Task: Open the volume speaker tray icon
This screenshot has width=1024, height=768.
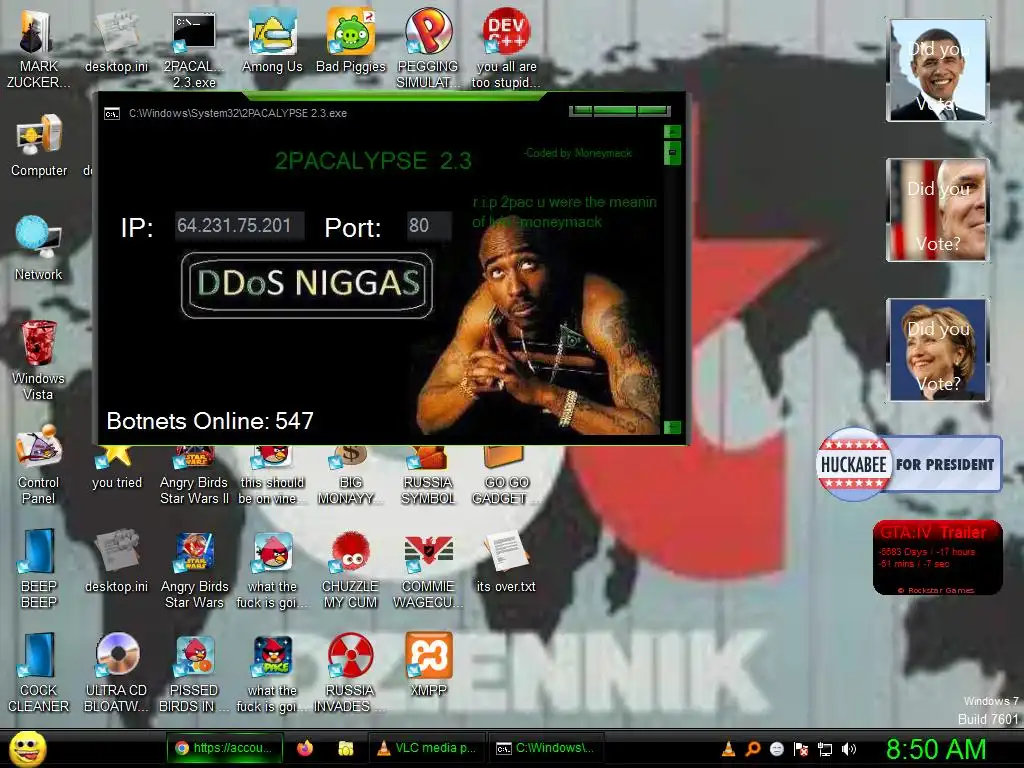Action: [x=849, y=749]
